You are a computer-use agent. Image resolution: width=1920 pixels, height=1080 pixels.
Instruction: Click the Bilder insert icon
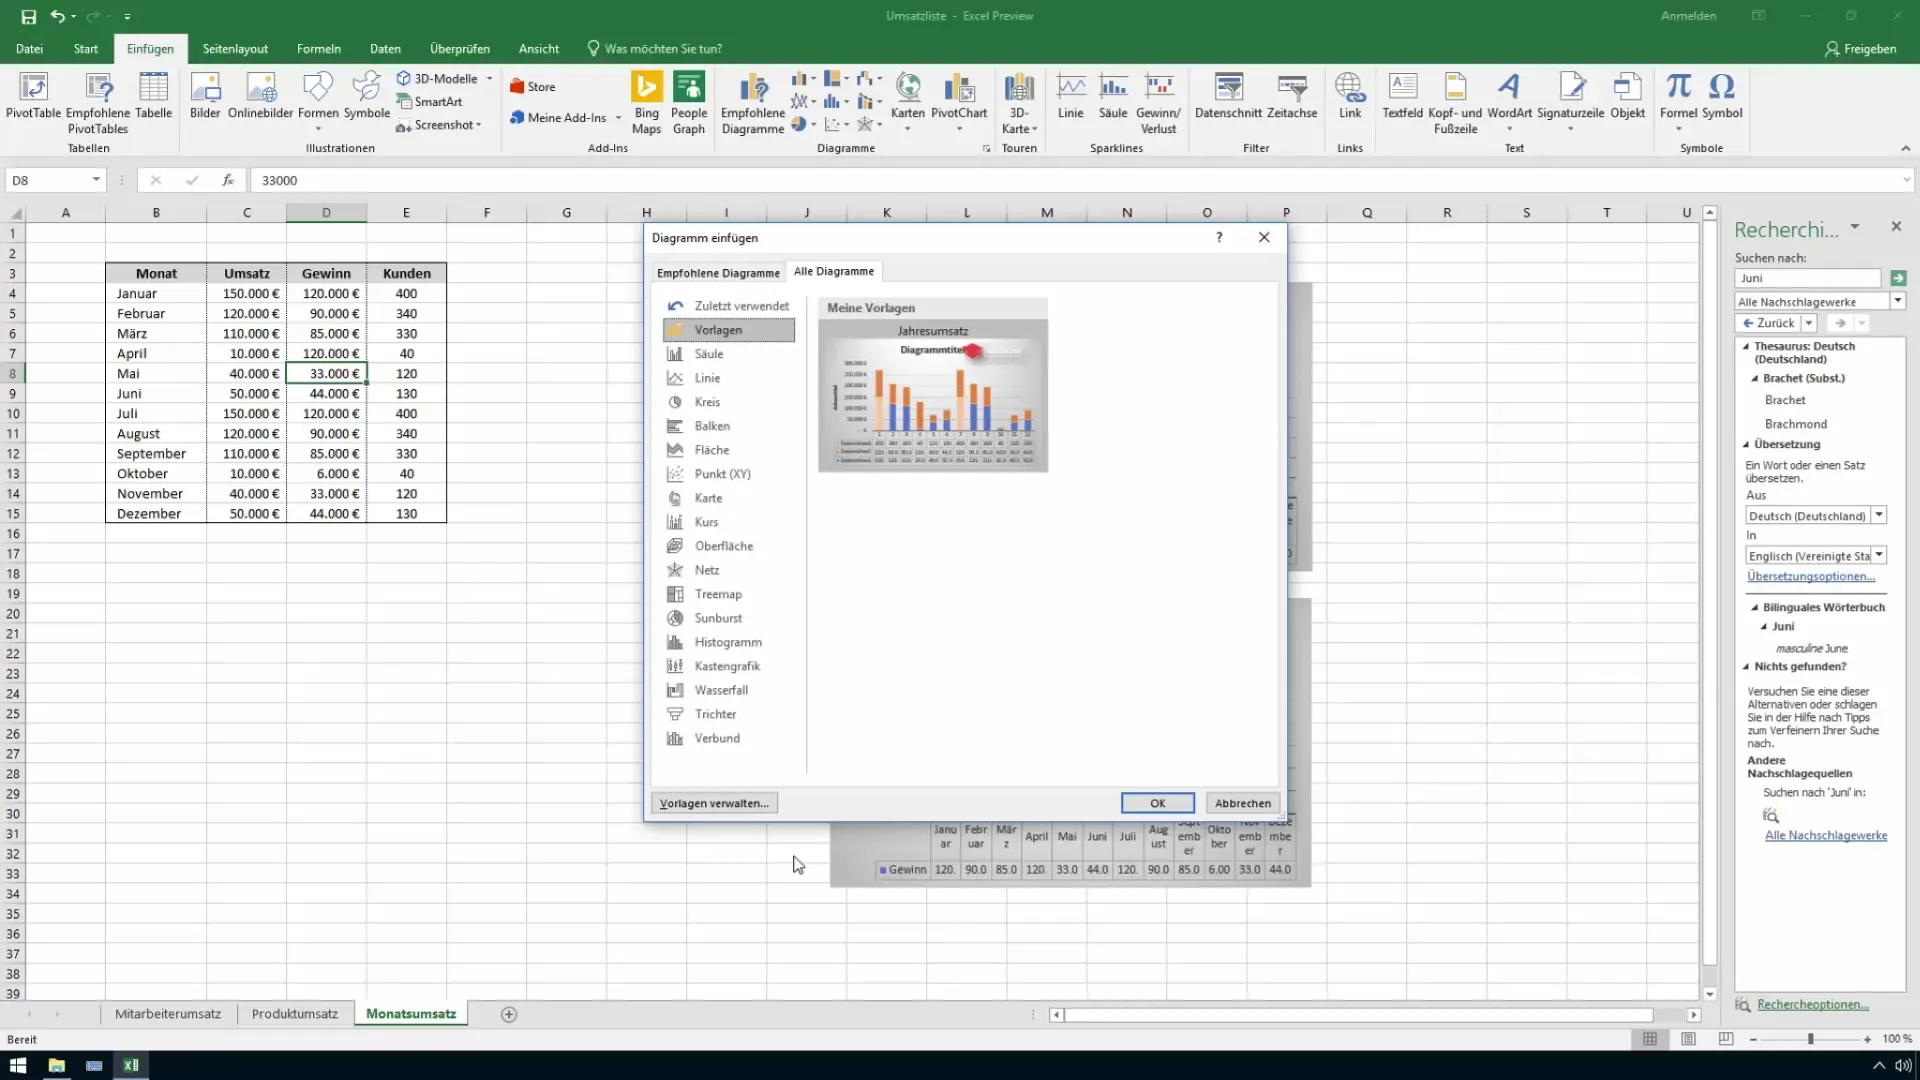(x=205, y=96)
